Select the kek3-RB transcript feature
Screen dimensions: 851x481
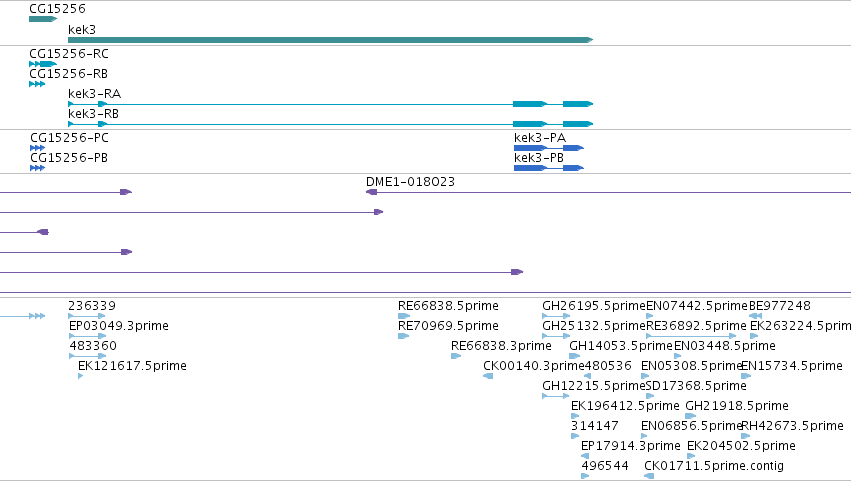tap(331, 124)
